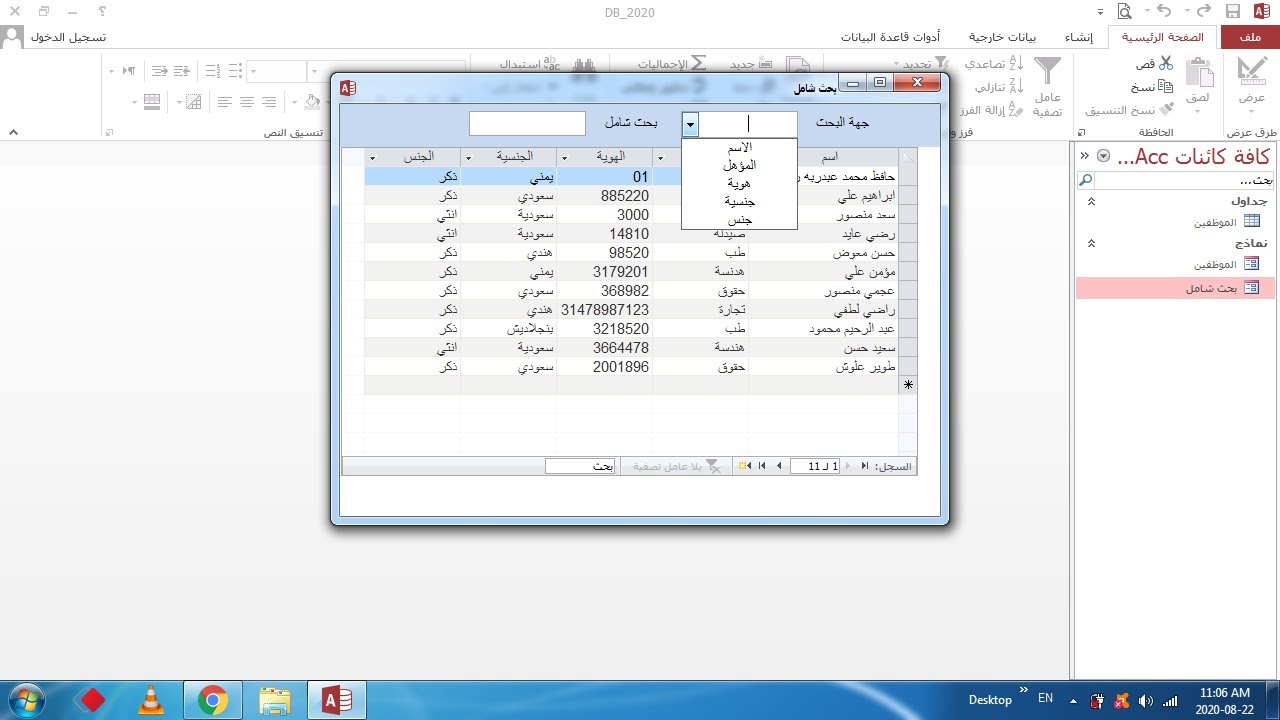Click the Filter funnel (عامل تصفية) icon
Image resolution: width=1280 pixels, height=720 pixels.
(1047, 71)
